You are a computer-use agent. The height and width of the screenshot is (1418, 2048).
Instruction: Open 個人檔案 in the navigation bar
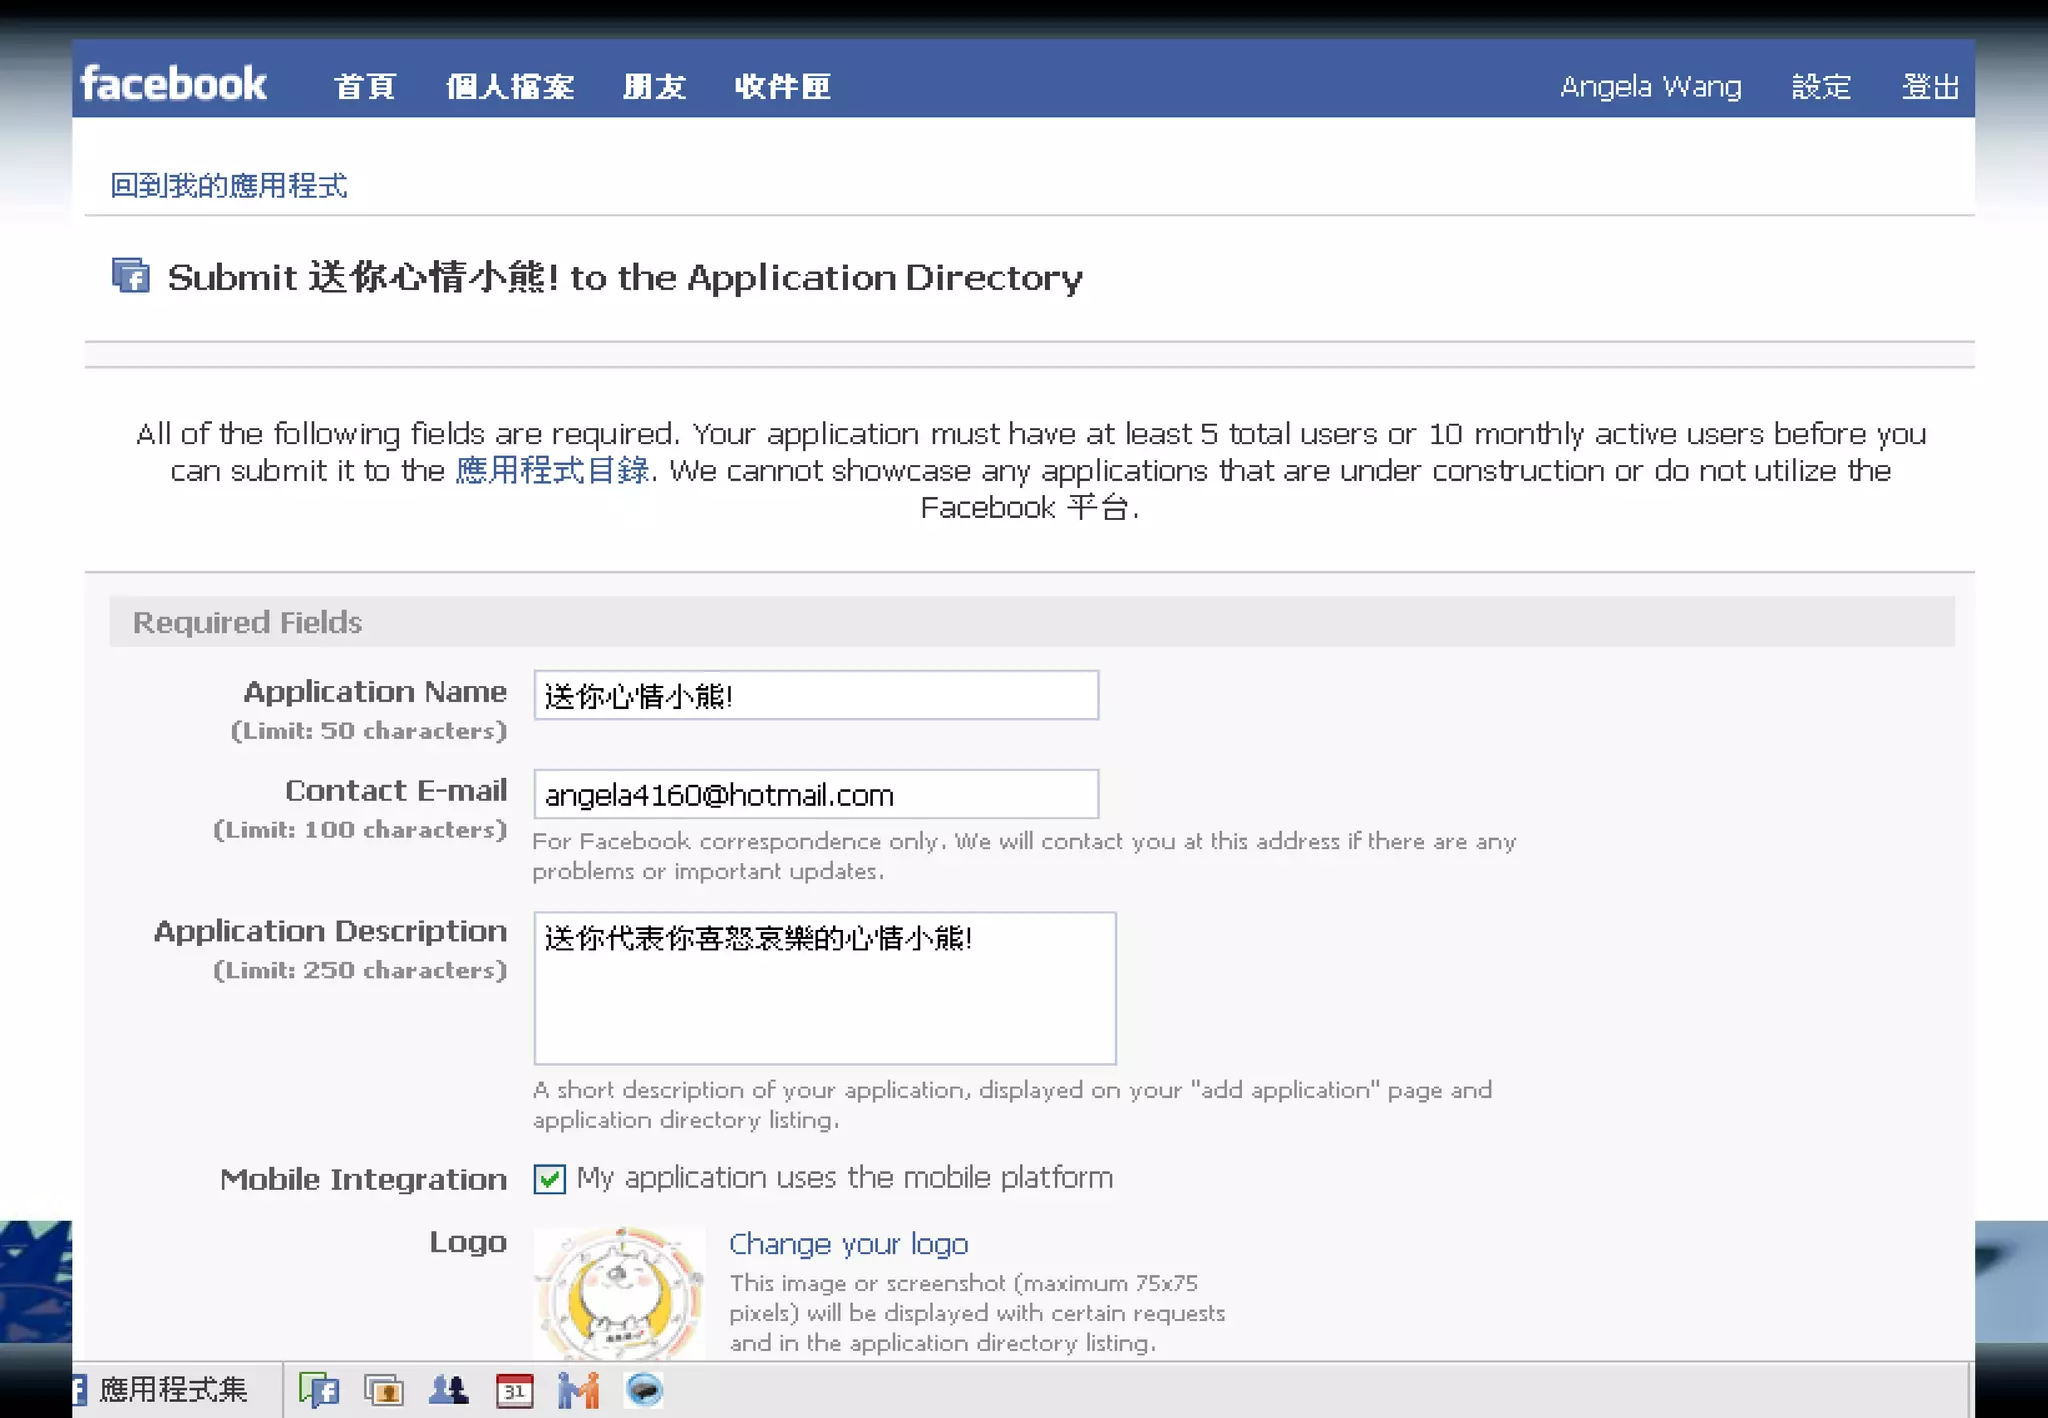pos(510,87)
